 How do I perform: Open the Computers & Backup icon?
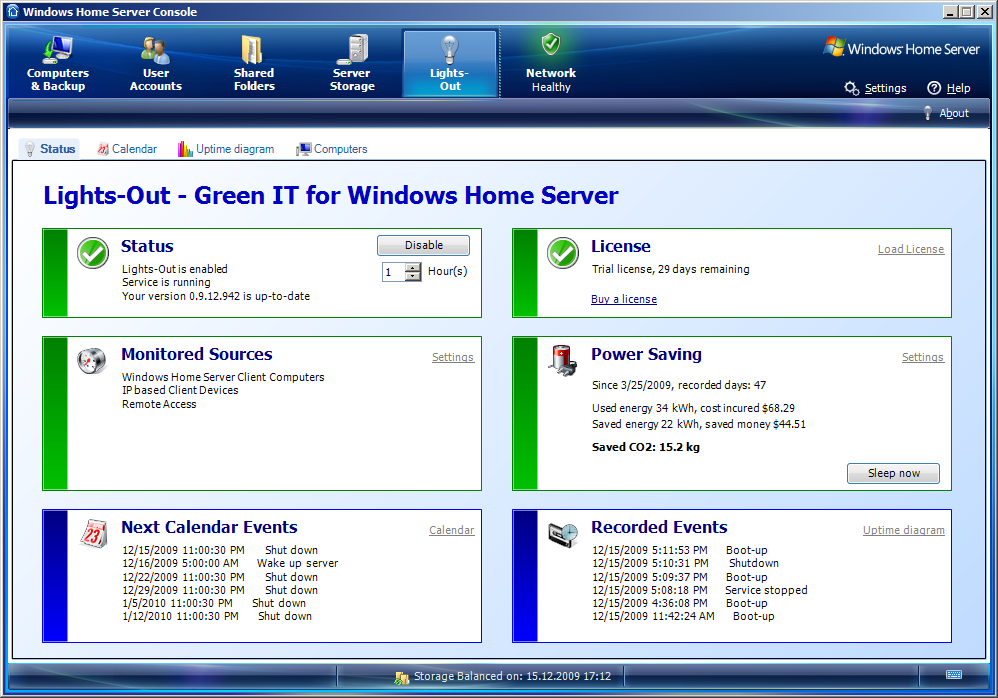coord(58,50)
